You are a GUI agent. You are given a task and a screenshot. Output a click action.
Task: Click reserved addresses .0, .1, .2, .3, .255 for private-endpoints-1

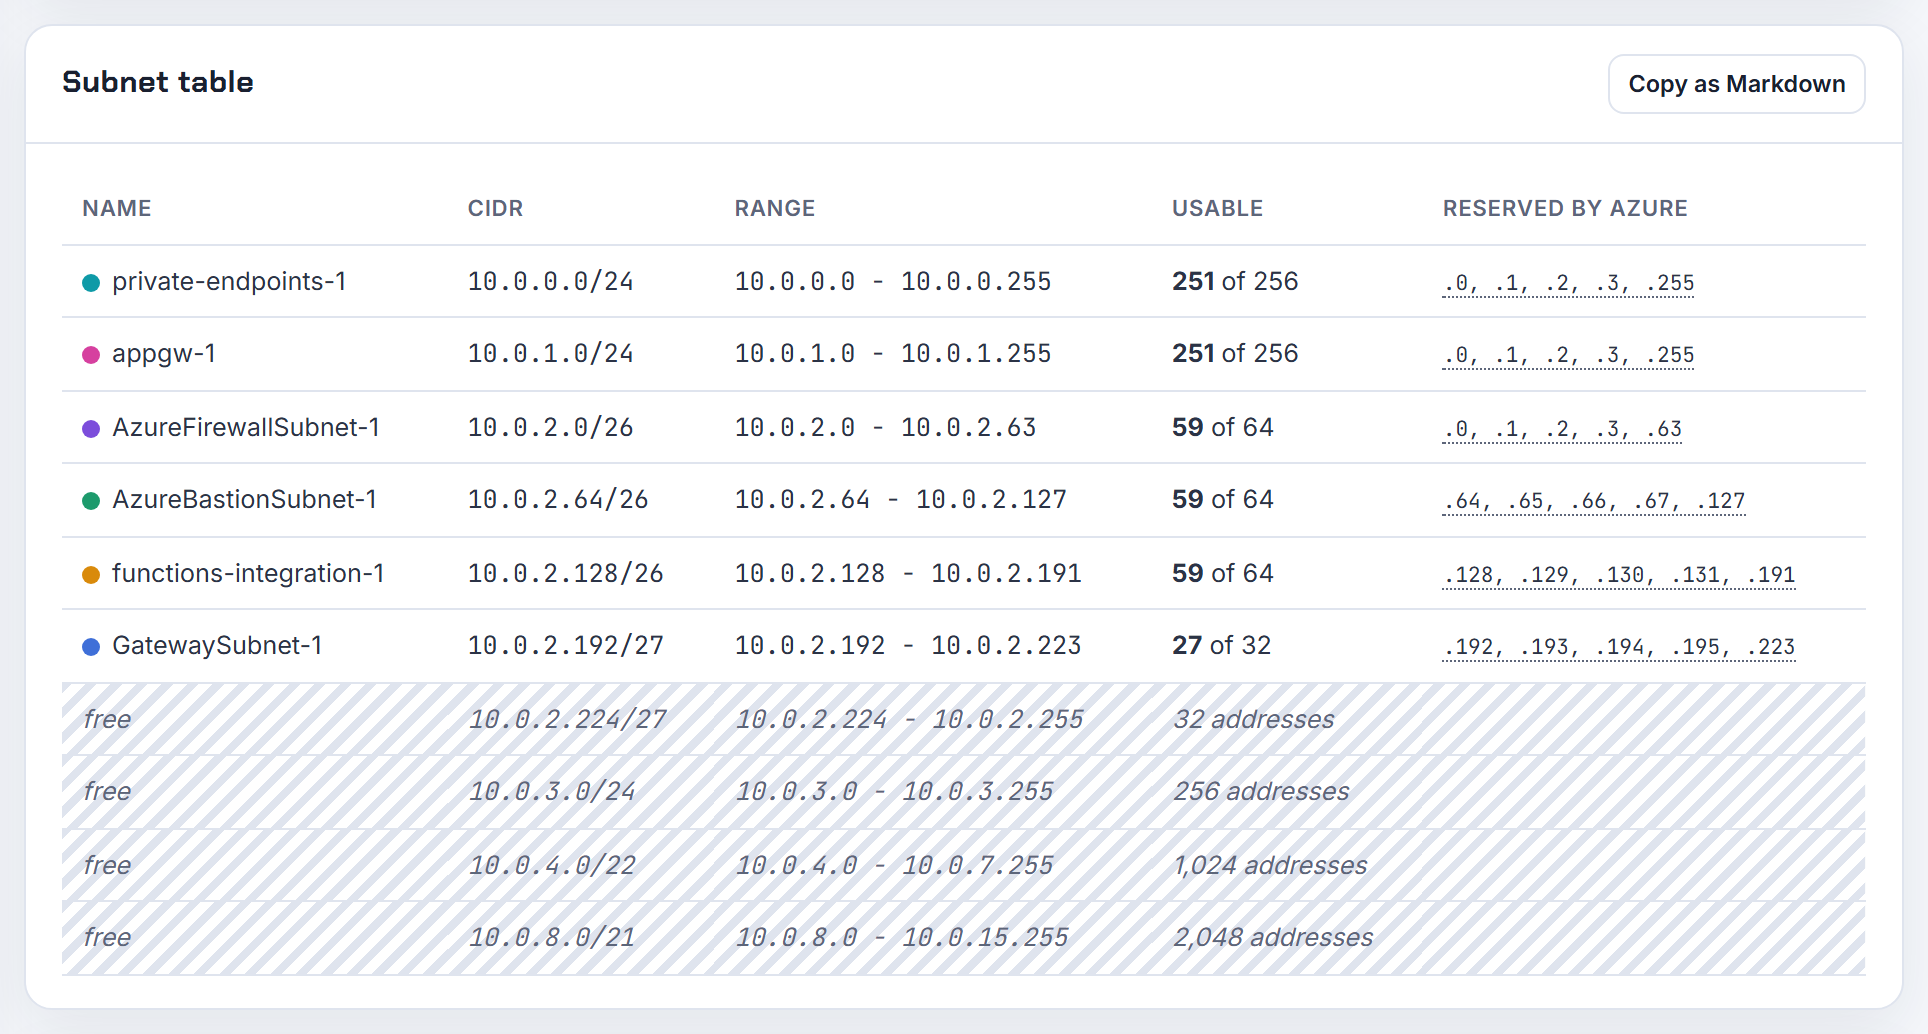coord(1568,284)
